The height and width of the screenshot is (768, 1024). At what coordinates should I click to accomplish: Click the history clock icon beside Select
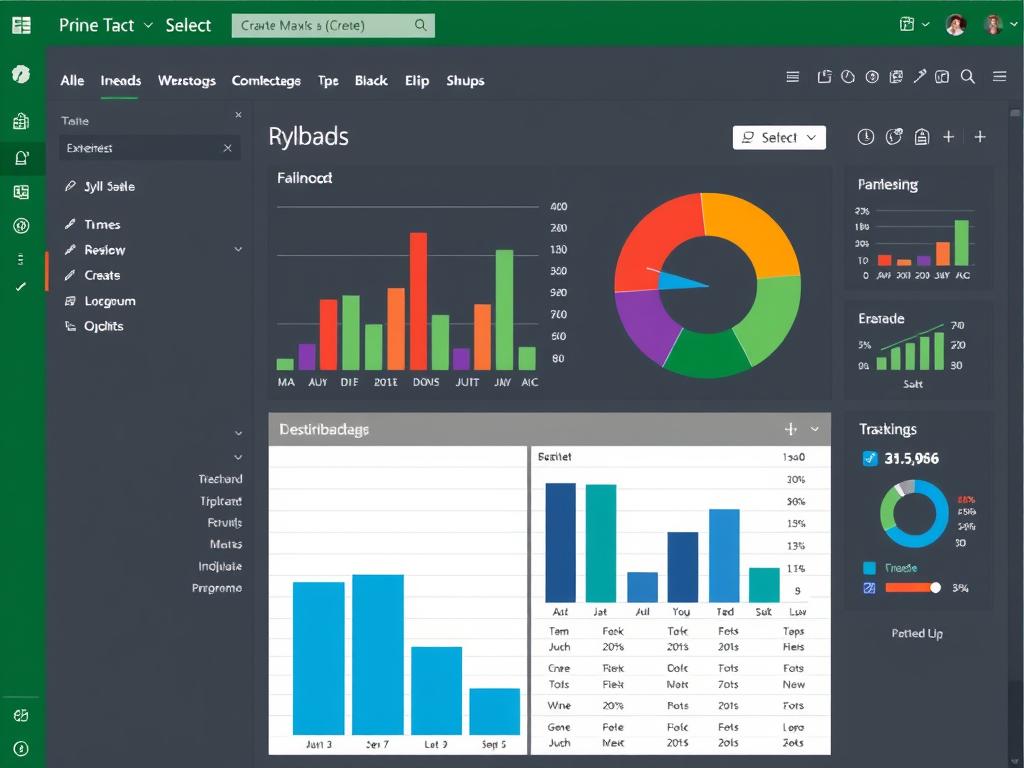point(865,136)
